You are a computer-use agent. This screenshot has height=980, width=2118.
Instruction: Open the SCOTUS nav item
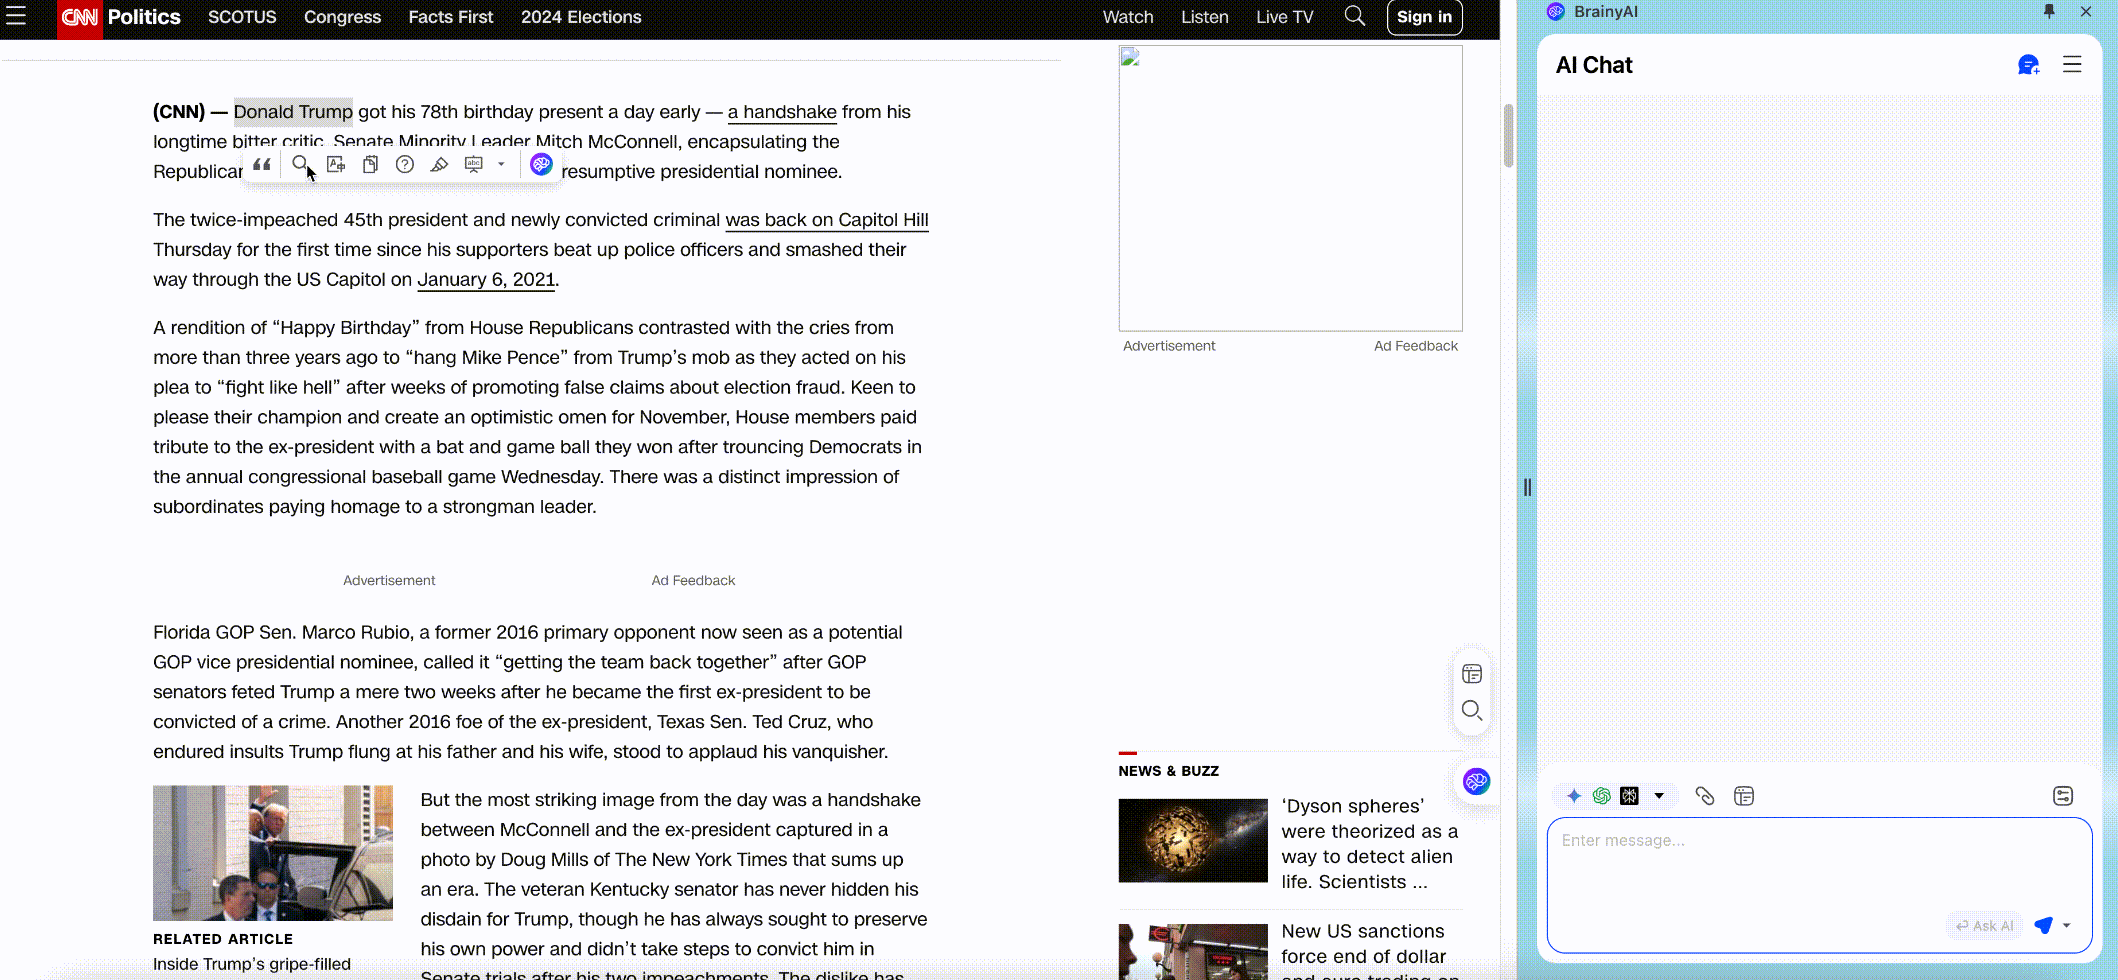tap(242, 17)
